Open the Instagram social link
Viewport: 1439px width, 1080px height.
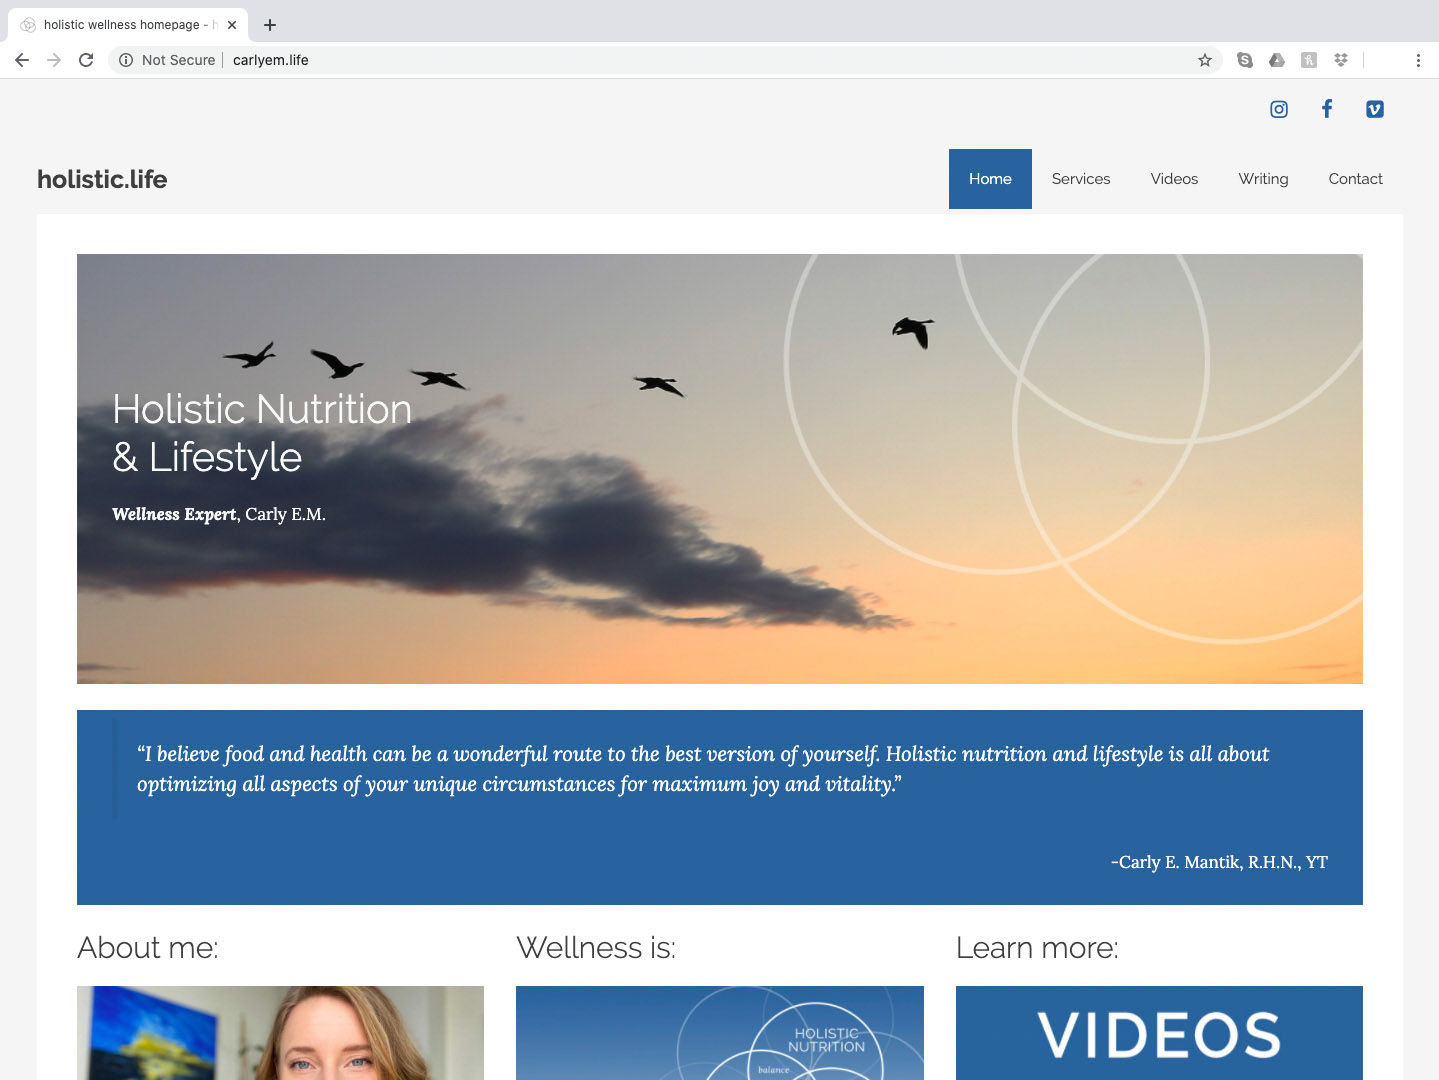point(1279,109)
